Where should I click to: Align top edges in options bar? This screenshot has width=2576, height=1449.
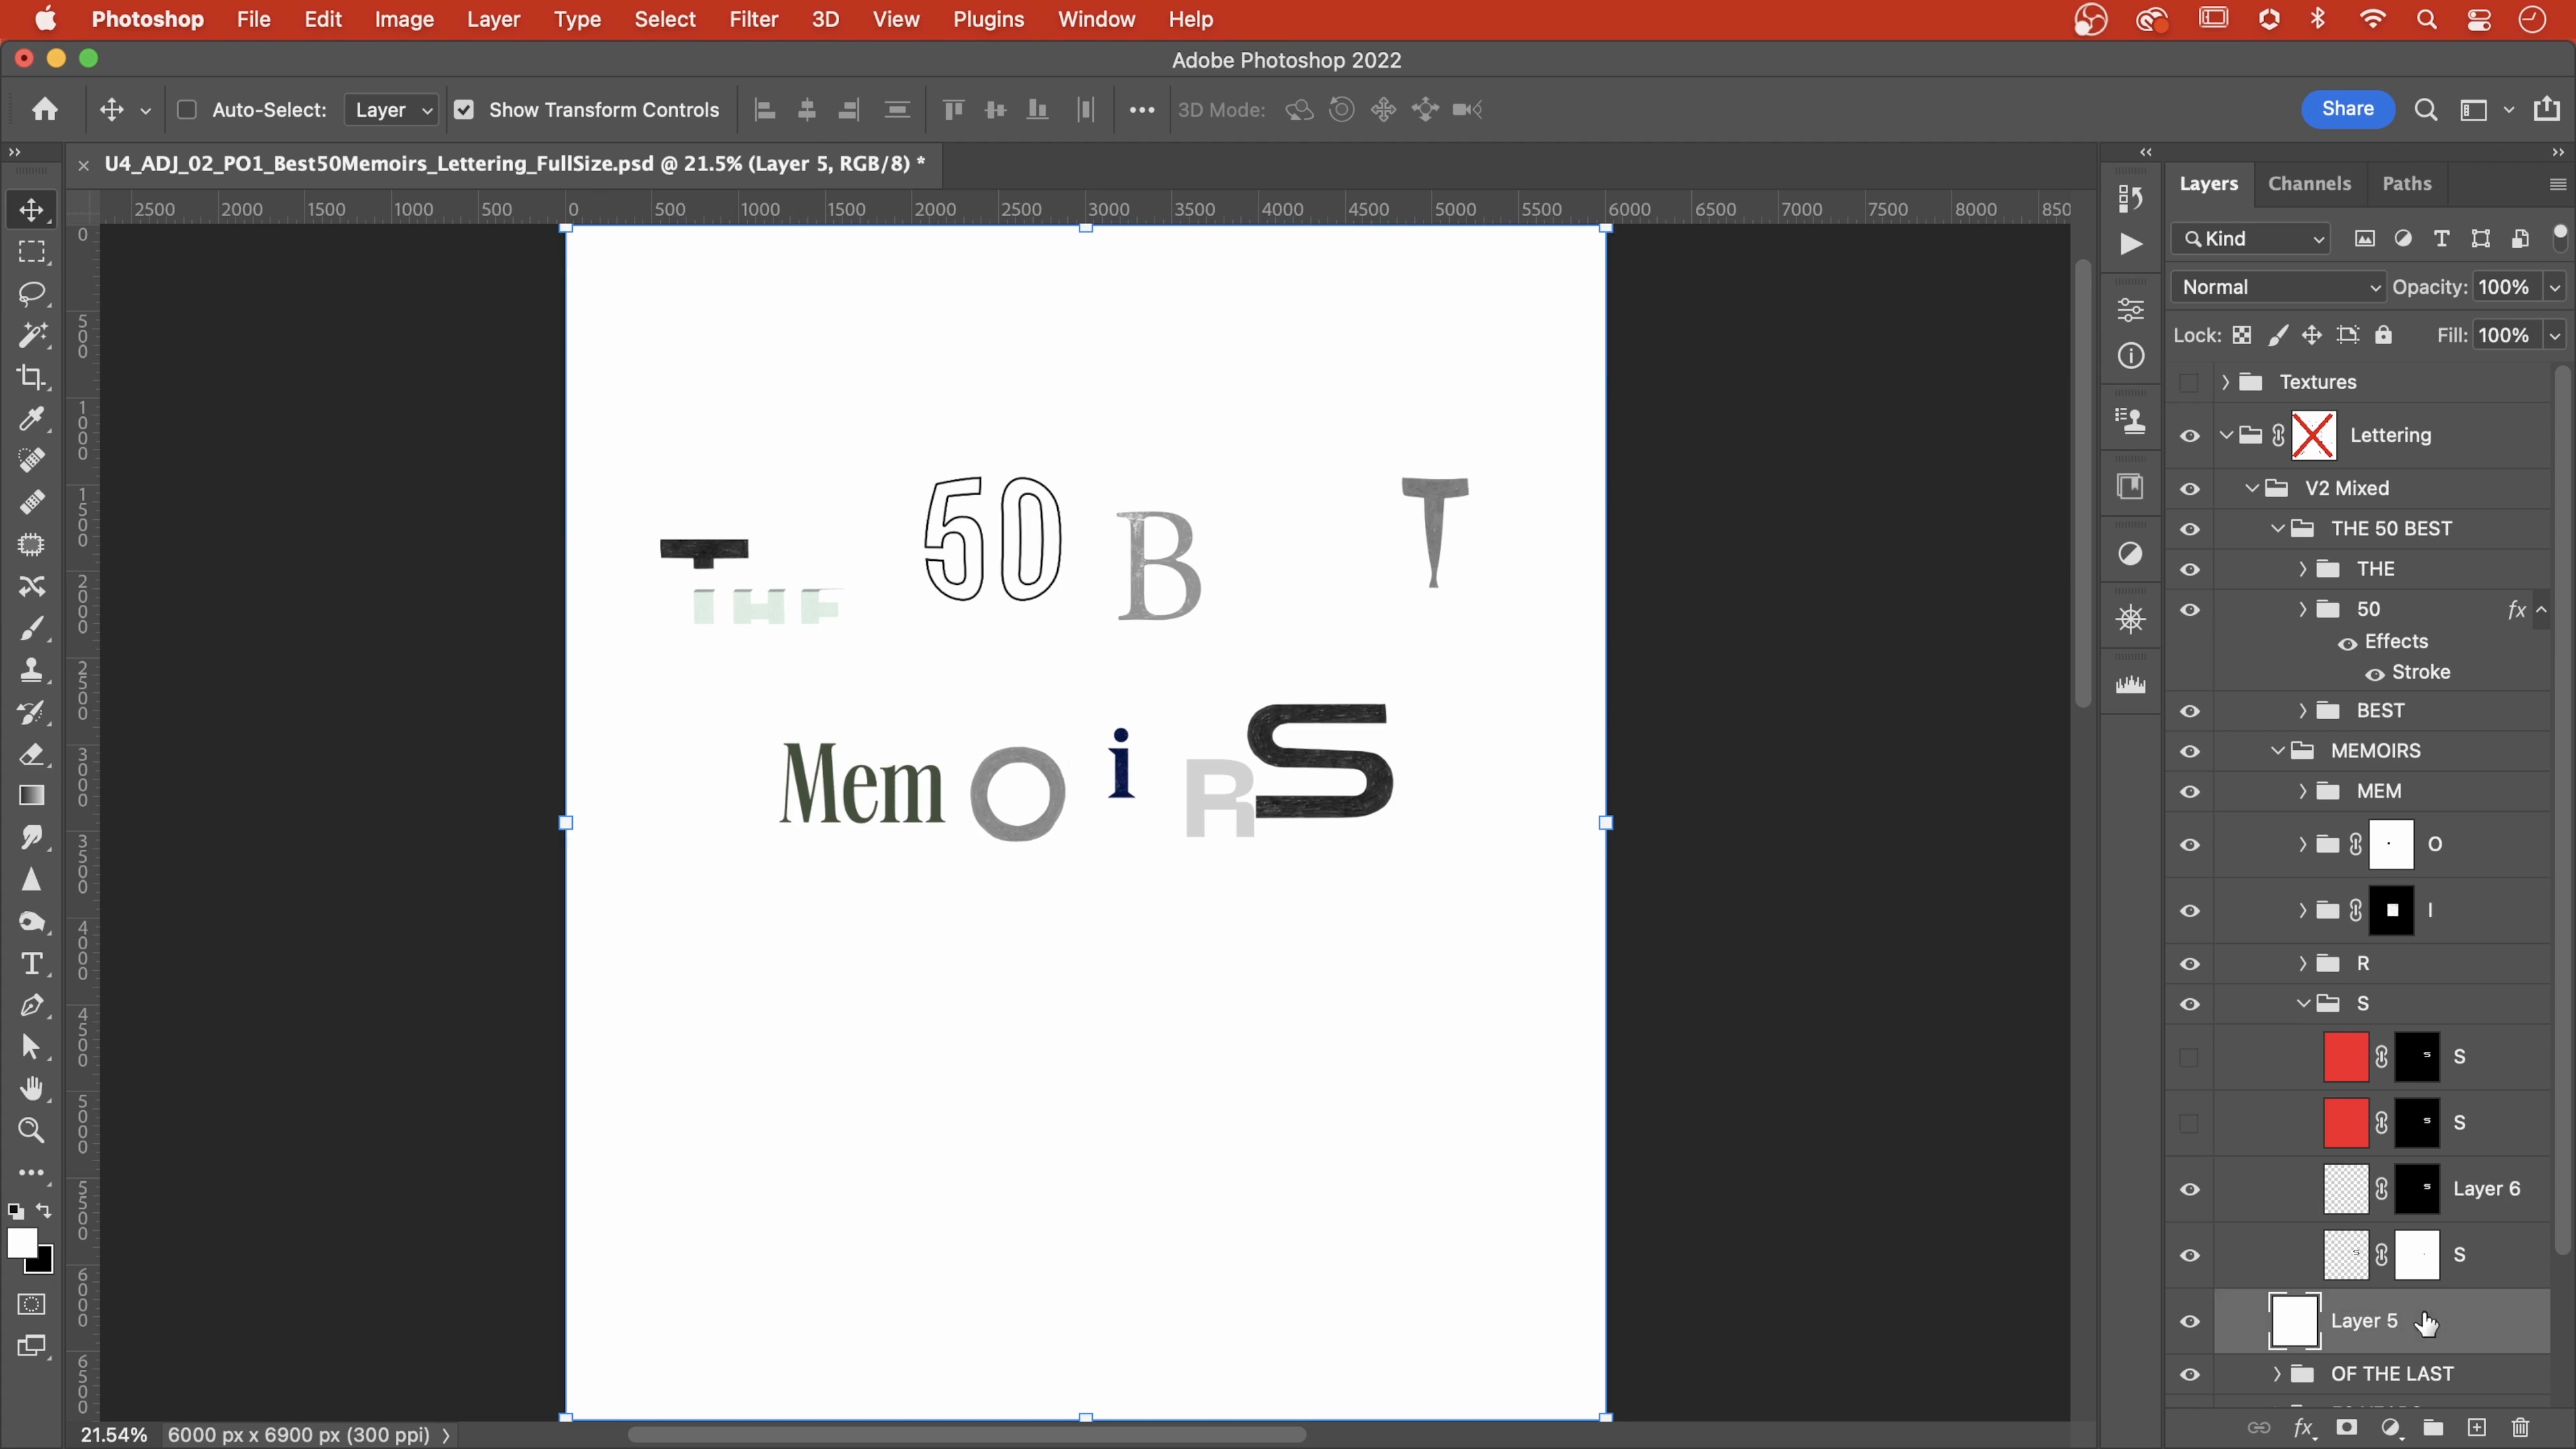pos(953,110)
